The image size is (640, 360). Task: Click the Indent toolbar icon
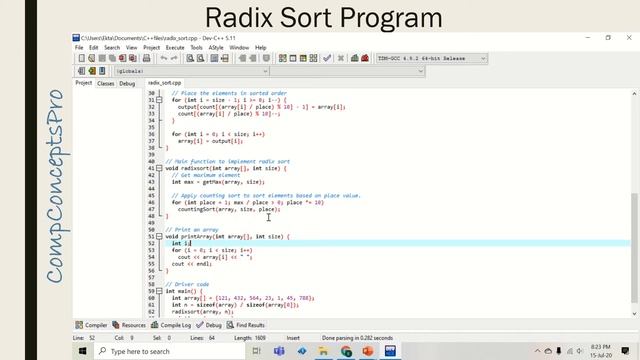click(242, 58)
